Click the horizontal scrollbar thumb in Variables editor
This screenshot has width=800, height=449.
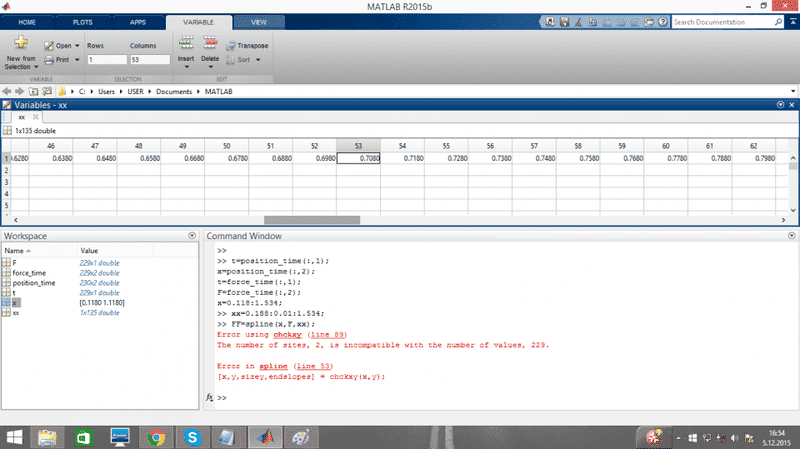tap(312, 220)
